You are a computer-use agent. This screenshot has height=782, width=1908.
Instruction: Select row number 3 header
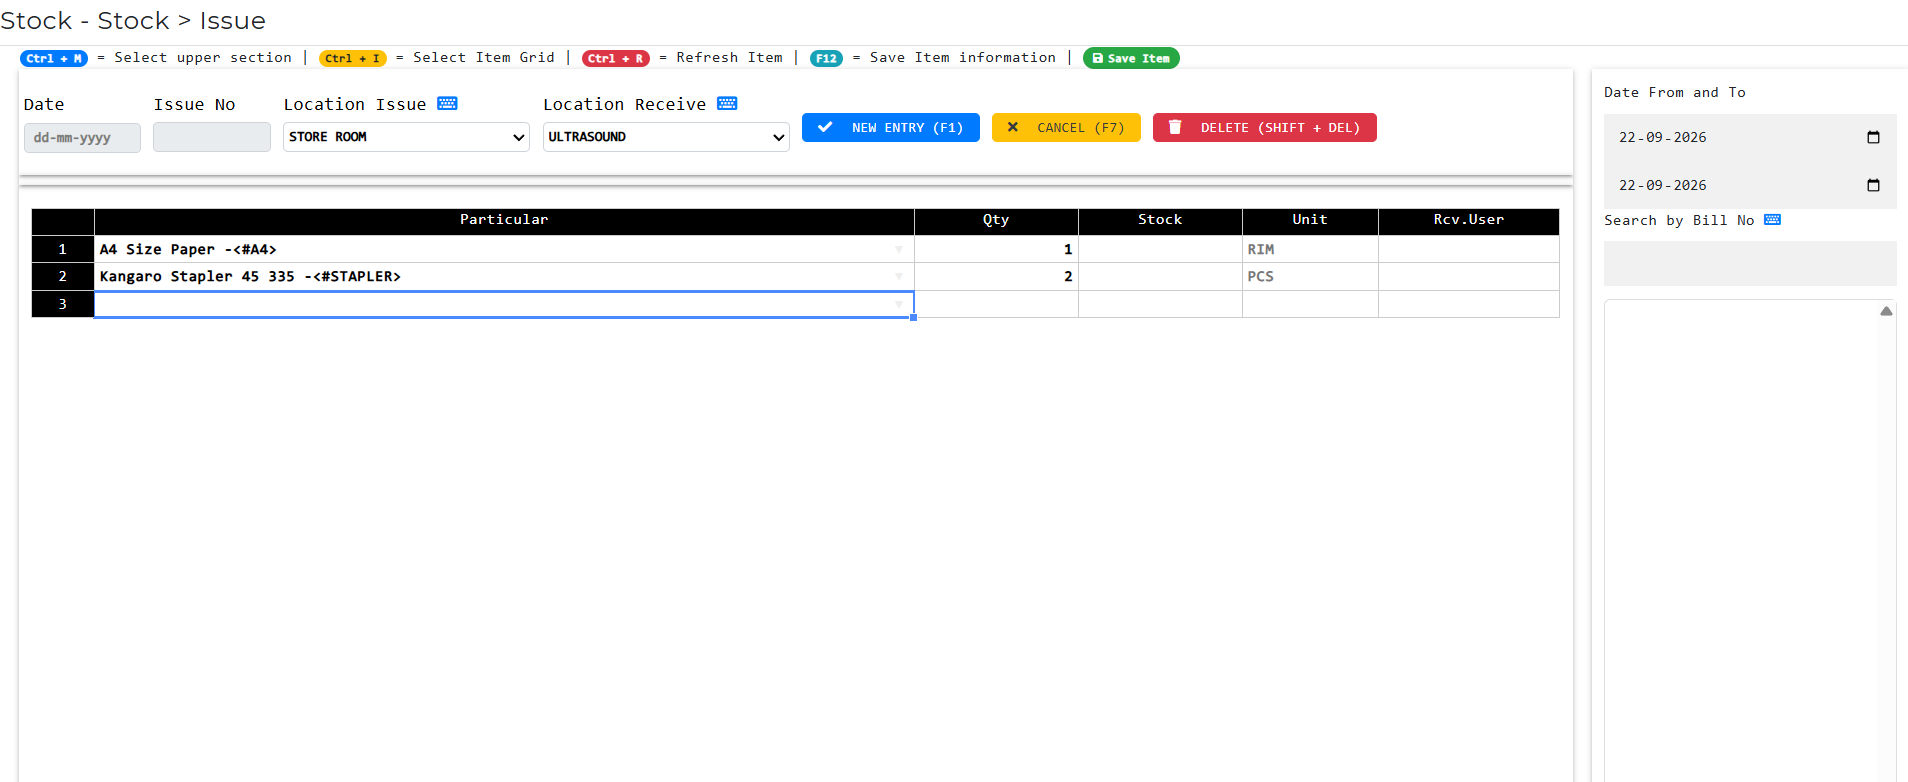[63, 304]
